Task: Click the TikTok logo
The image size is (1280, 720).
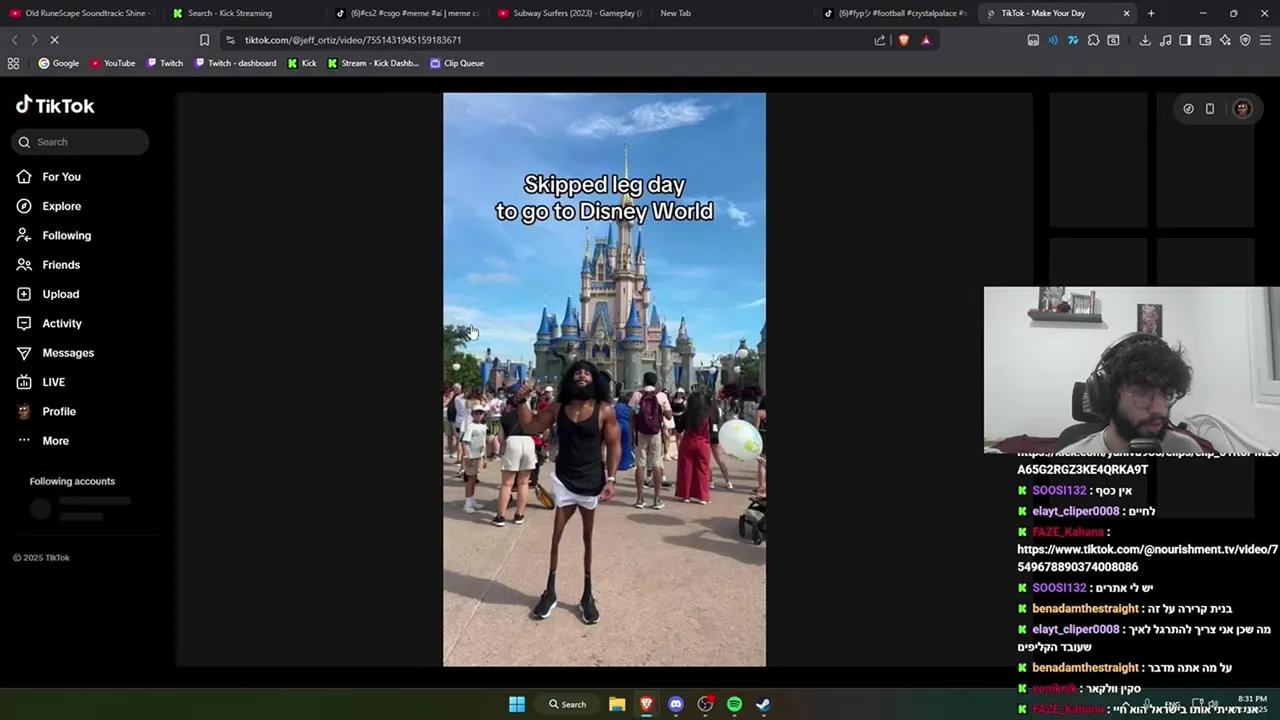Action: tap(55, 105)
